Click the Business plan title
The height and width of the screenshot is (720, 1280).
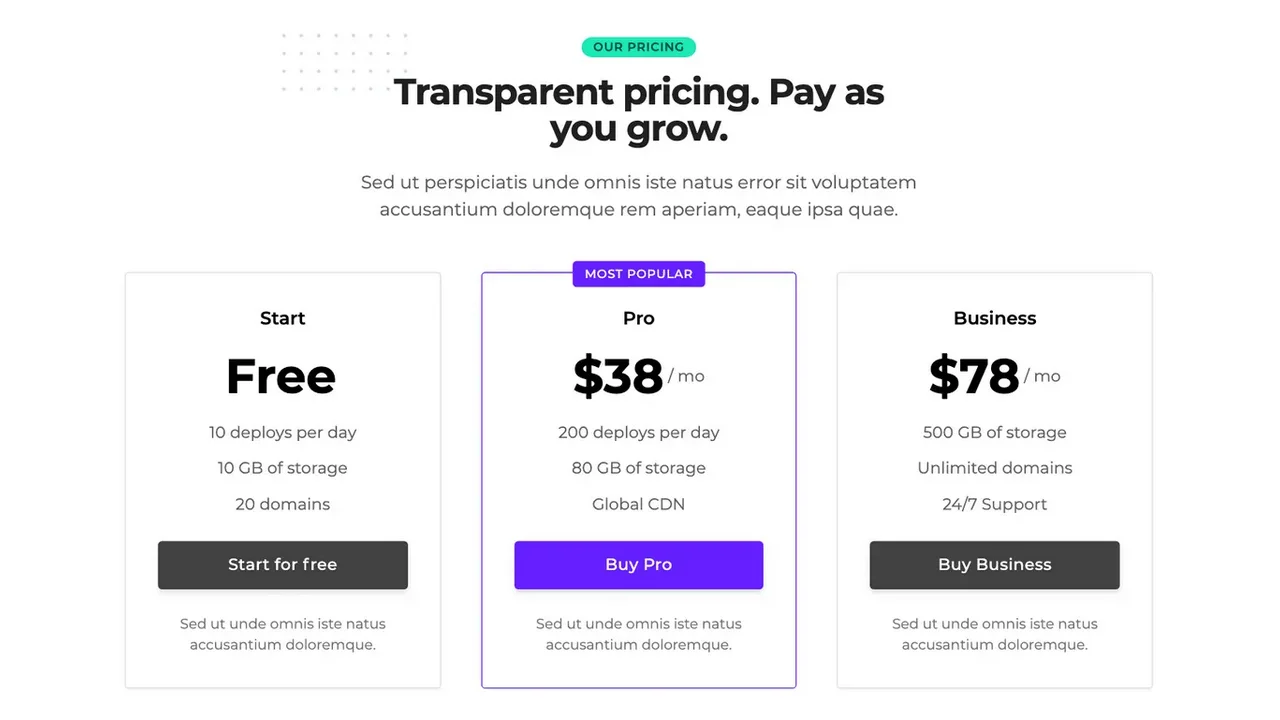[994, 317]
